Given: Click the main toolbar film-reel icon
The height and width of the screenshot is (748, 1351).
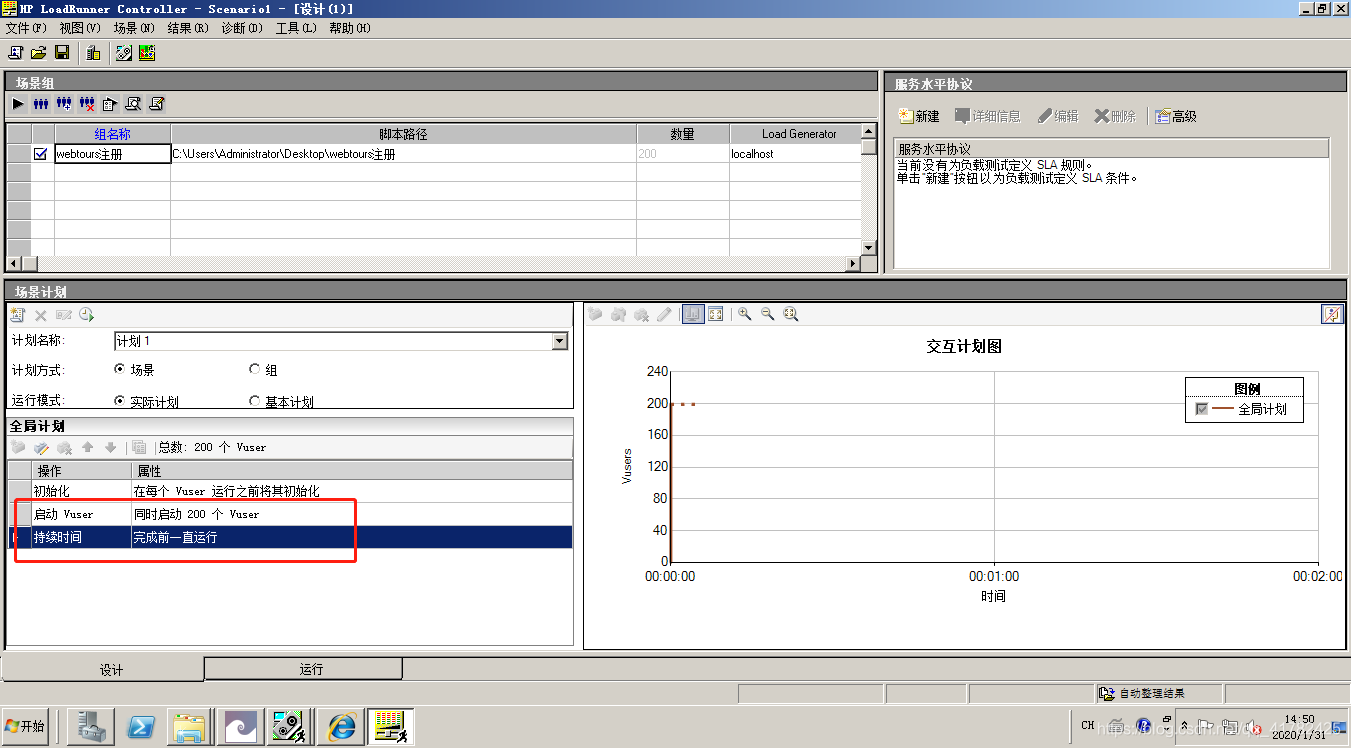Looking at the screenshot, I should [x=124, y=52].
